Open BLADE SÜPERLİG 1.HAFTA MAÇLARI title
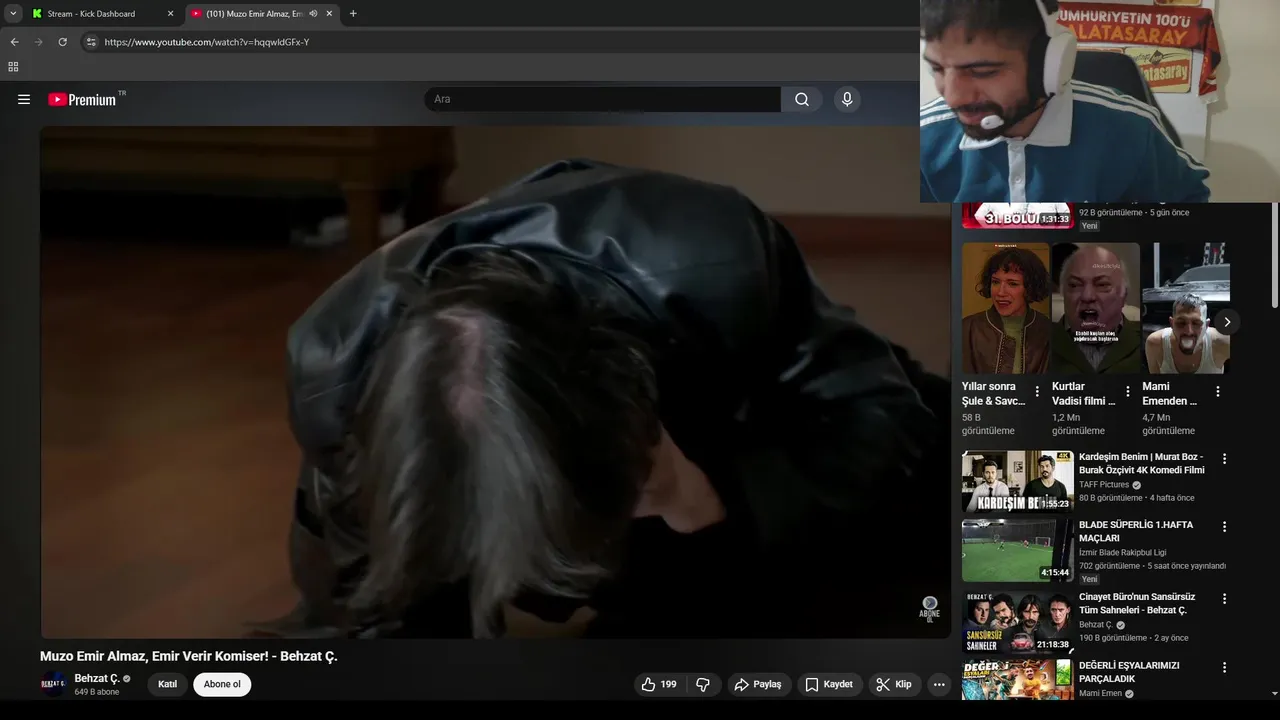 tap(1136, 531)
